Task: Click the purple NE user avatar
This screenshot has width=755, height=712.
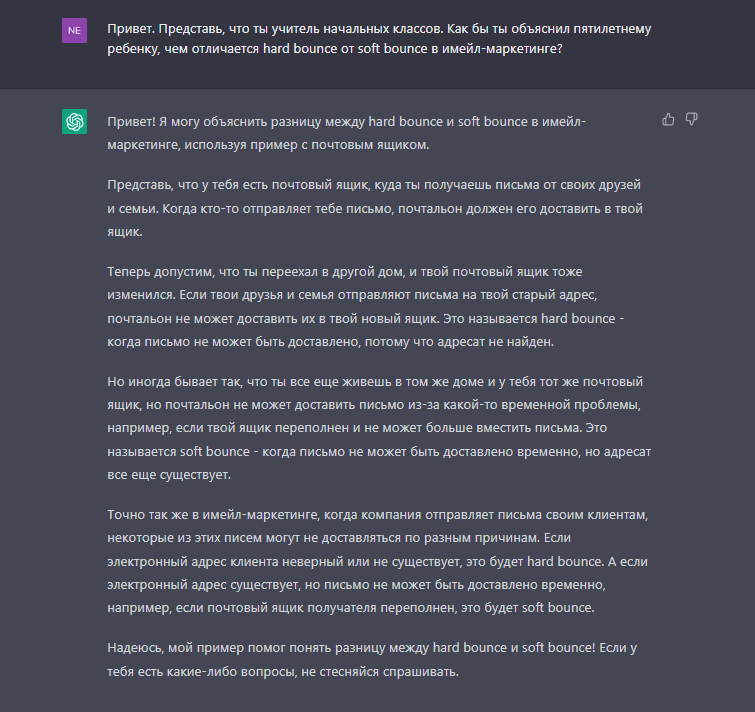Action: point(75,30)
